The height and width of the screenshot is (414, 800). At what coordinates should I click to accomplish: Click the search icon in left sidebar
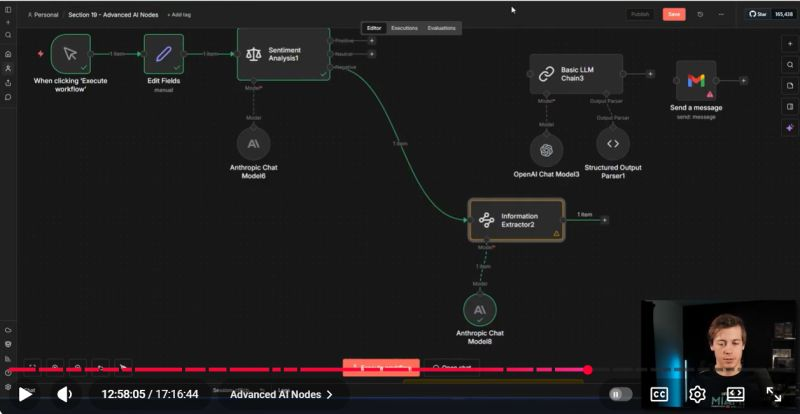coord(8,35)
